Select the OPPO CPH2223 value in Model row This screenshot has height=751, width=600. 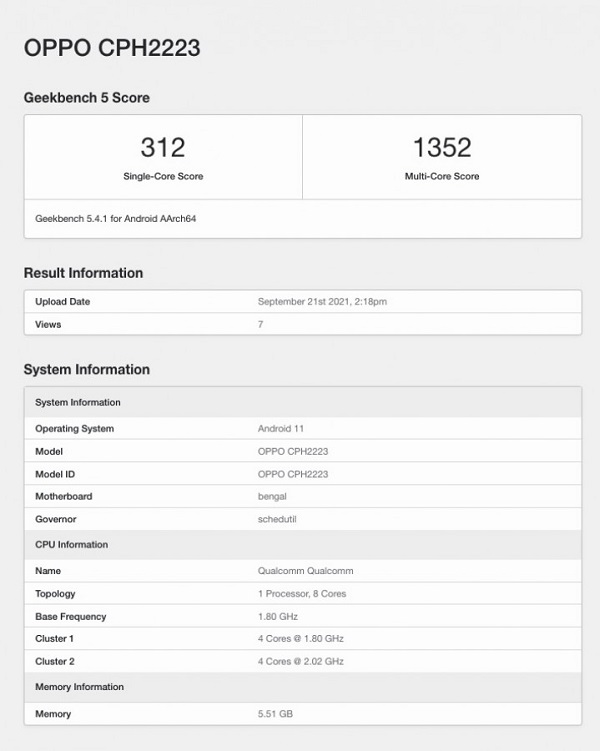click(x=293, y=452)
